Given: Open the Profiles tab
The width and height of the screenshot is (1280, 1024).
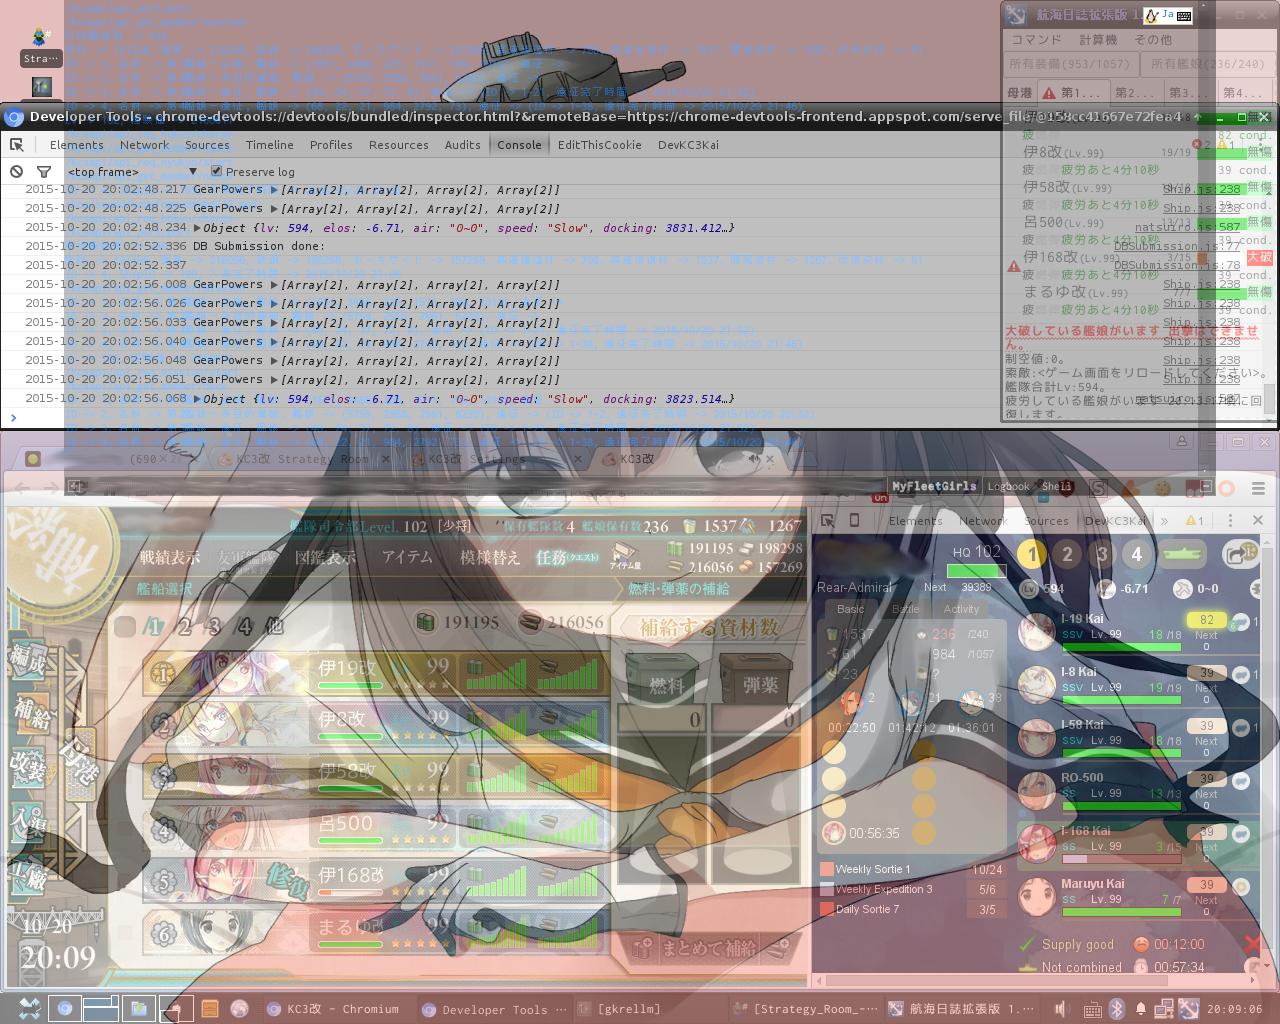Looking at the screenshot, I should (x=331, y=145).
